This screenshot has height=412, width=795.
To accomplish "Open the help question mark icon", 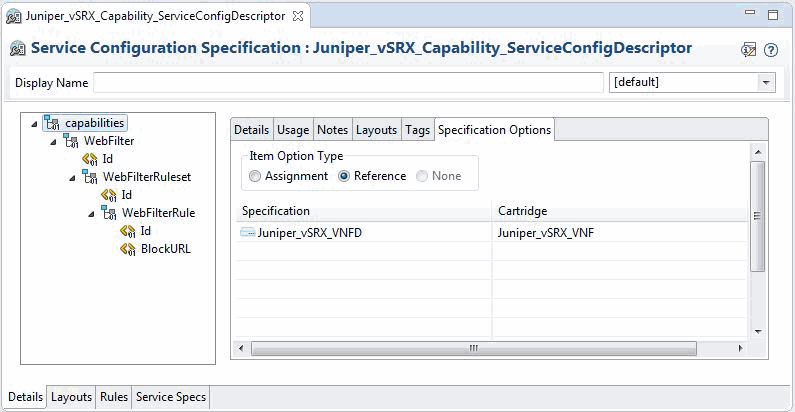I will coord(771,50).
